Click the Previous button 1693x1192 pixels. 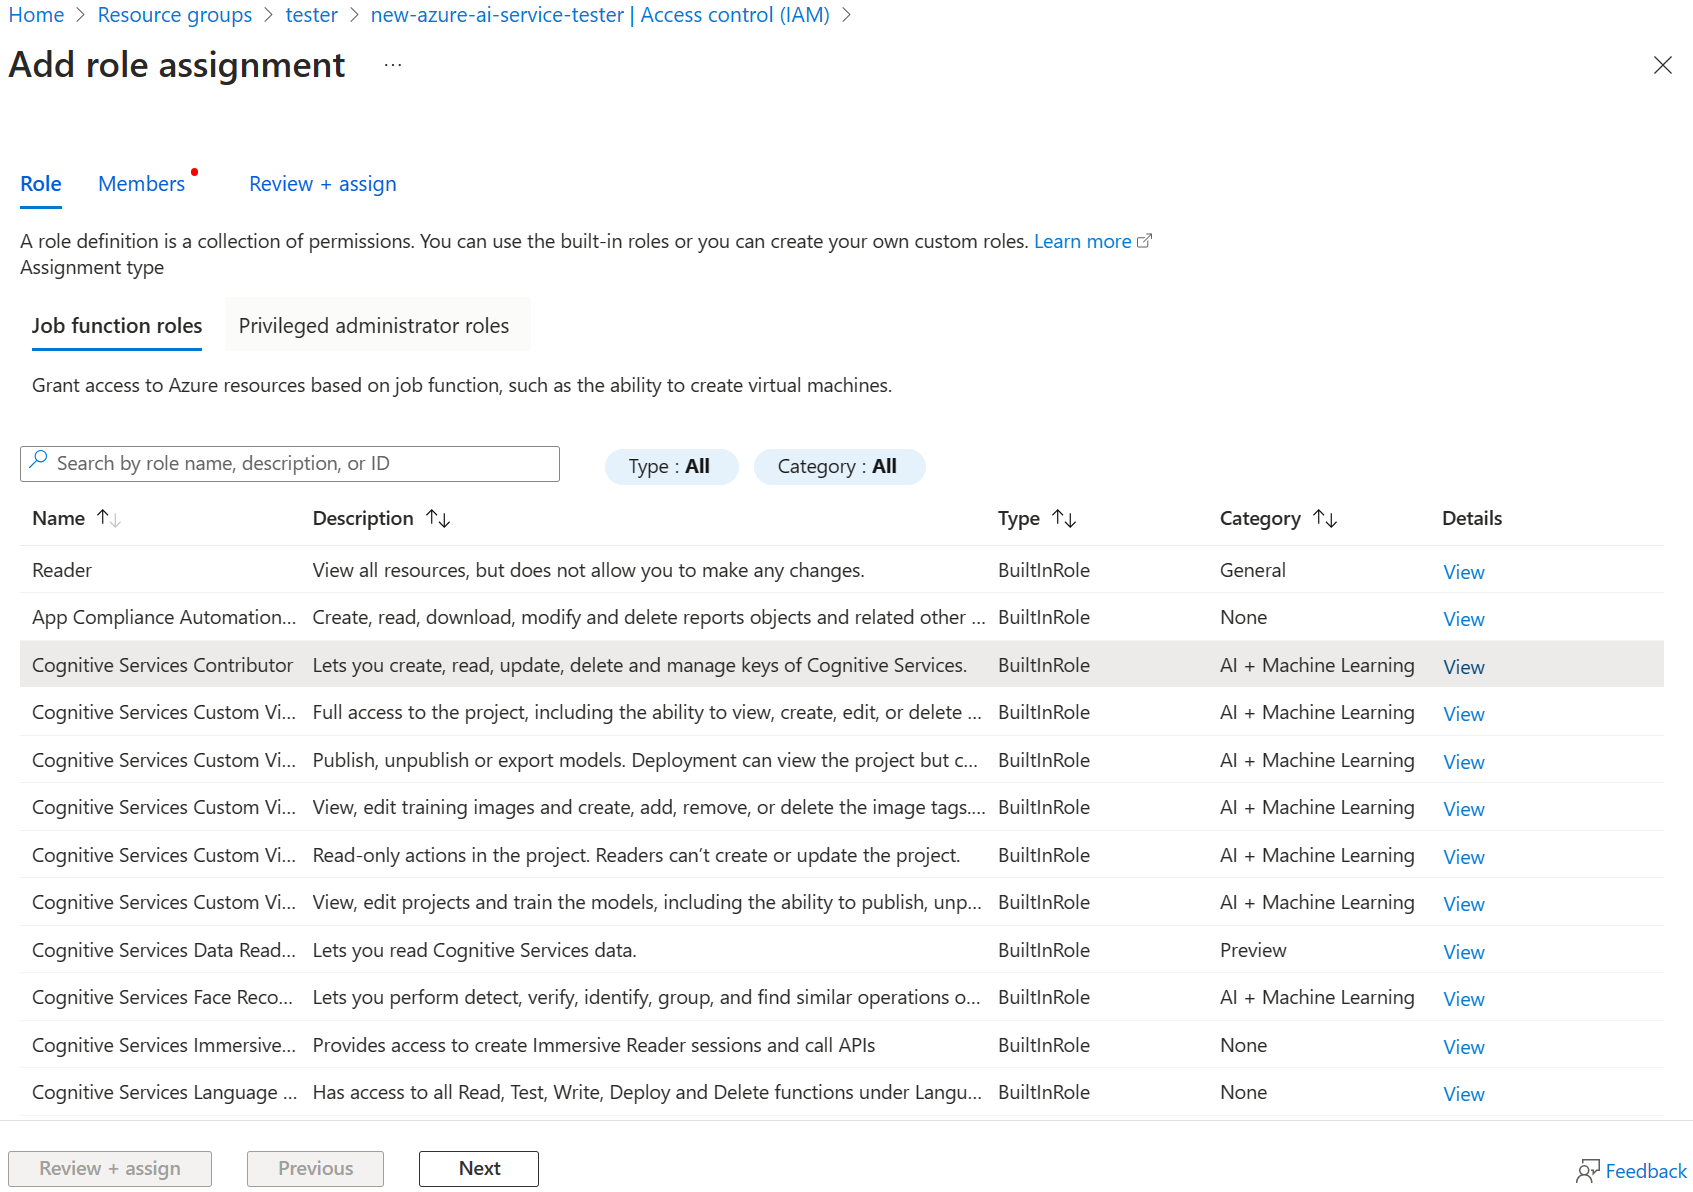(x=315, y=1168)
